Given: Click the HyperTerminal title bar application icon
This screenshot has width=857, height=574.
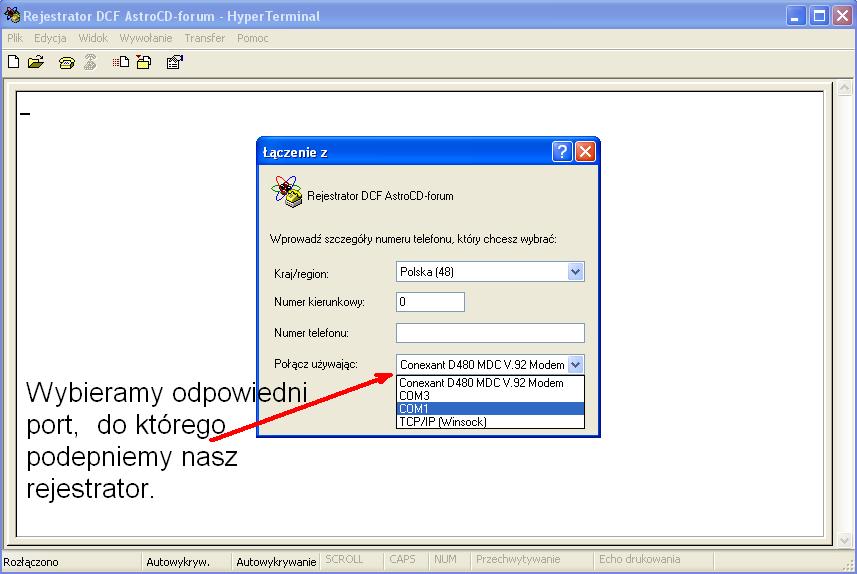Looking at the screenshot, I should point(11,15).
